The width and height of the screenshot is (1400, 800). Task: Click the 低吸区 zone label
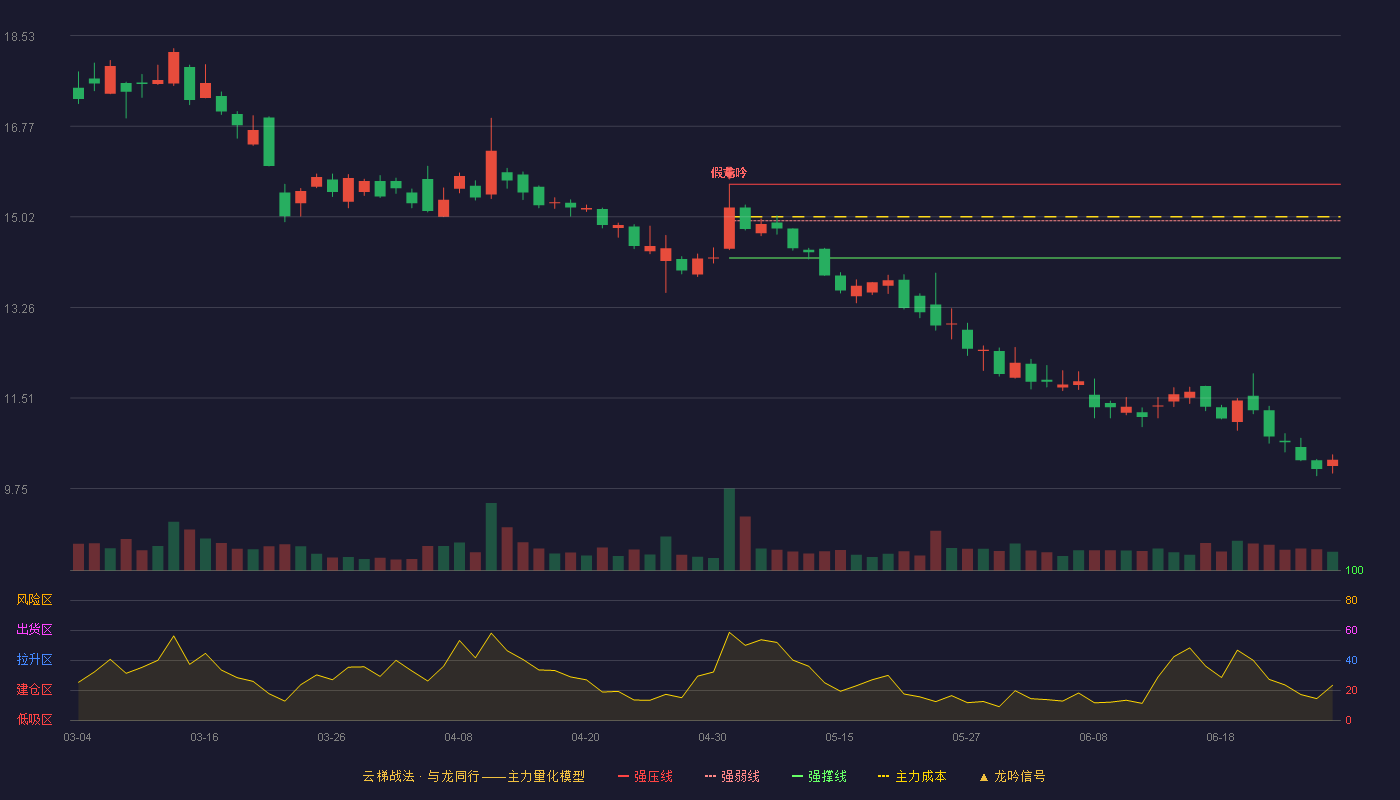[34, 720]
